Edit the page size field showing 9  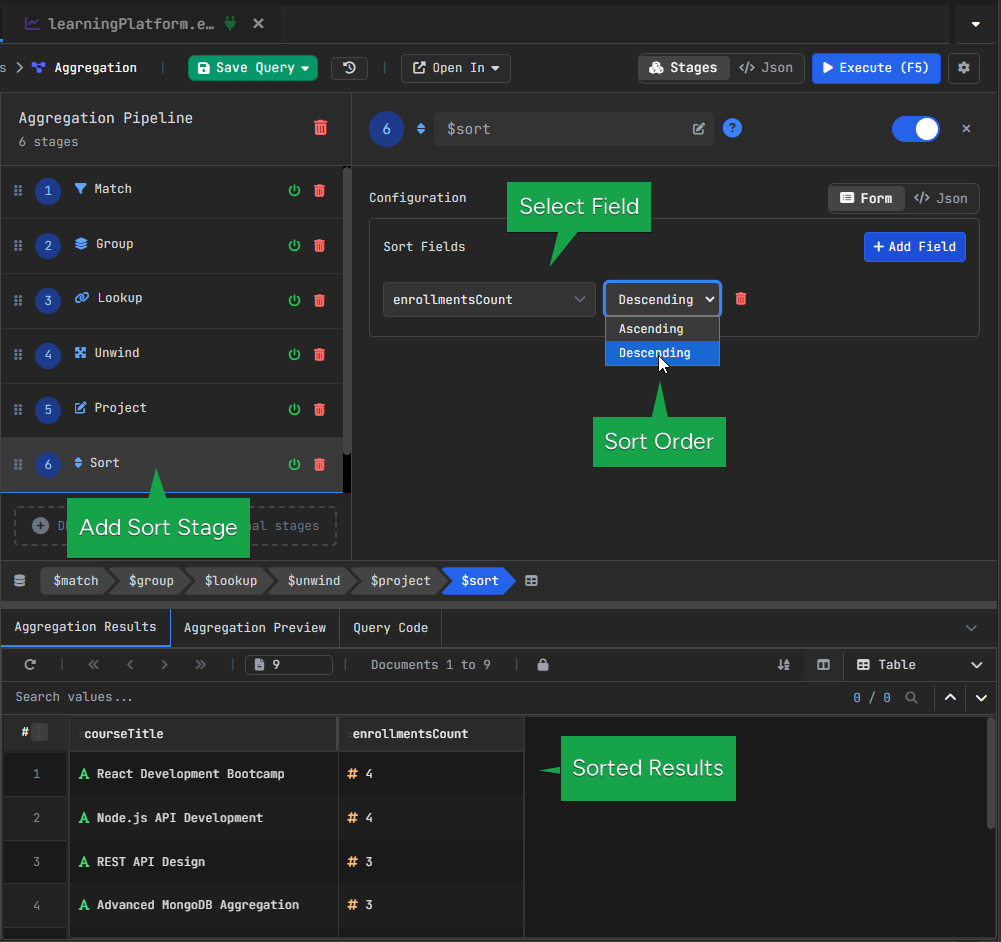point(289,664)
